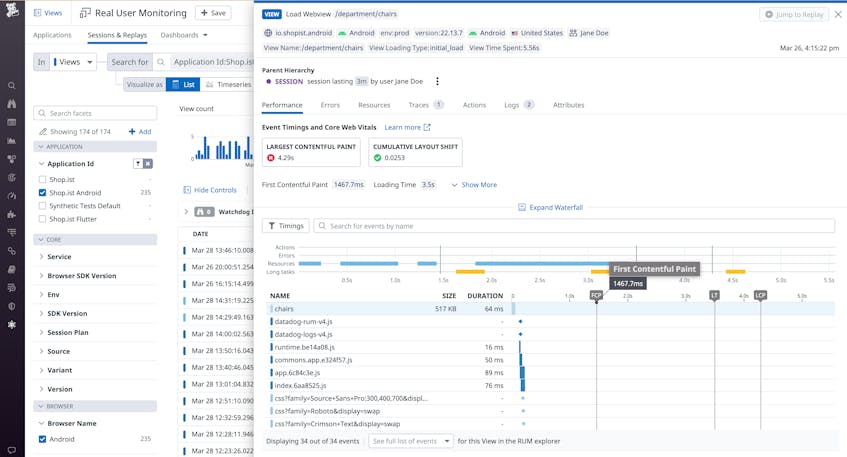
Task: Check the Shop.ist application checkbox
Action: [42, 179]
